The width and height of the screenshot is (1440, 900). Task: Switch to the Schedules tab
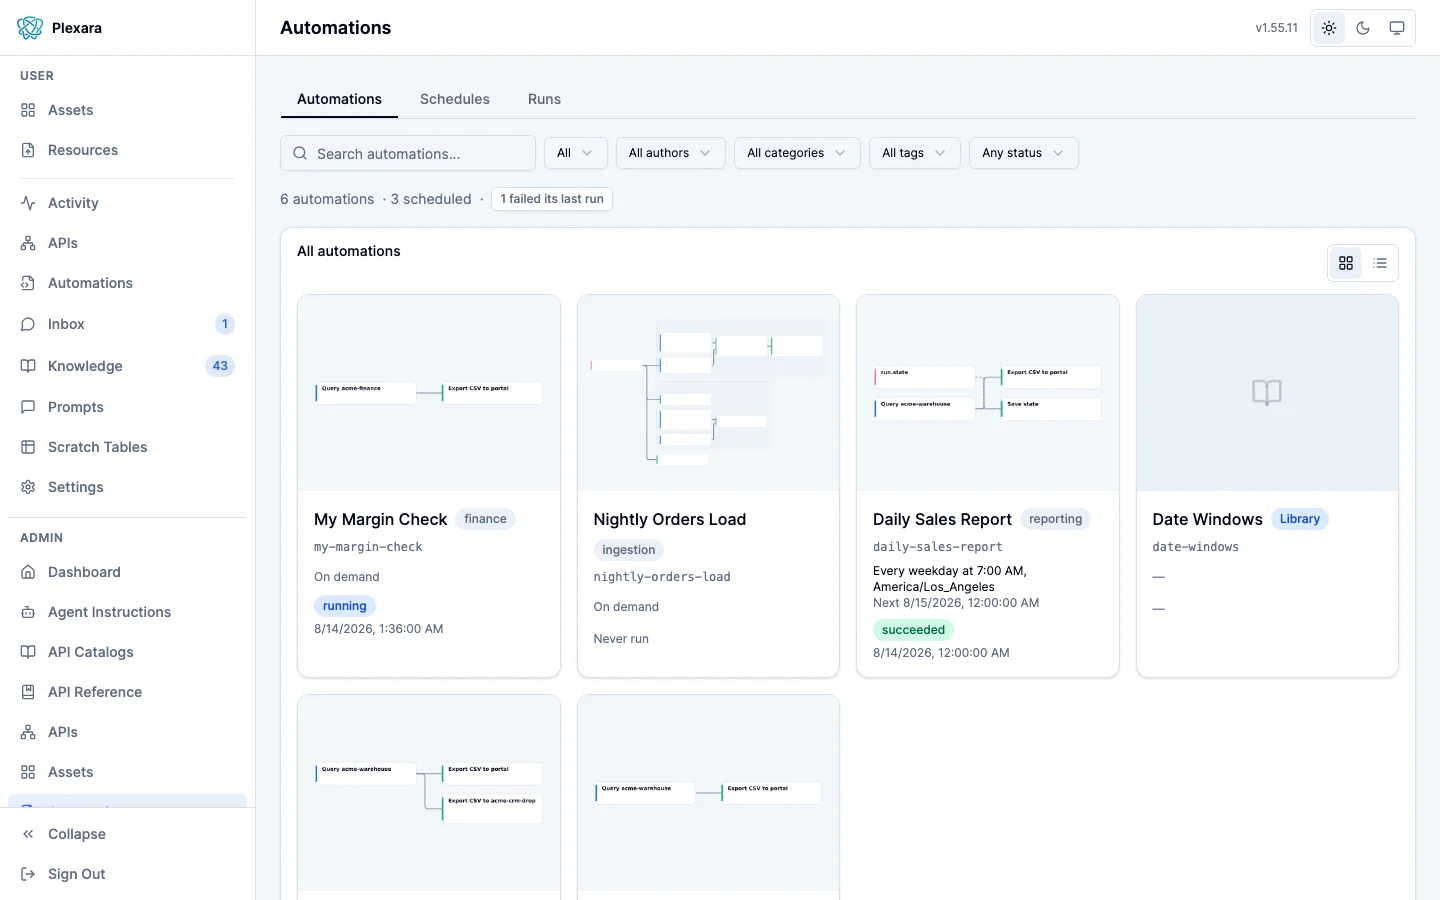pos(455,99)
